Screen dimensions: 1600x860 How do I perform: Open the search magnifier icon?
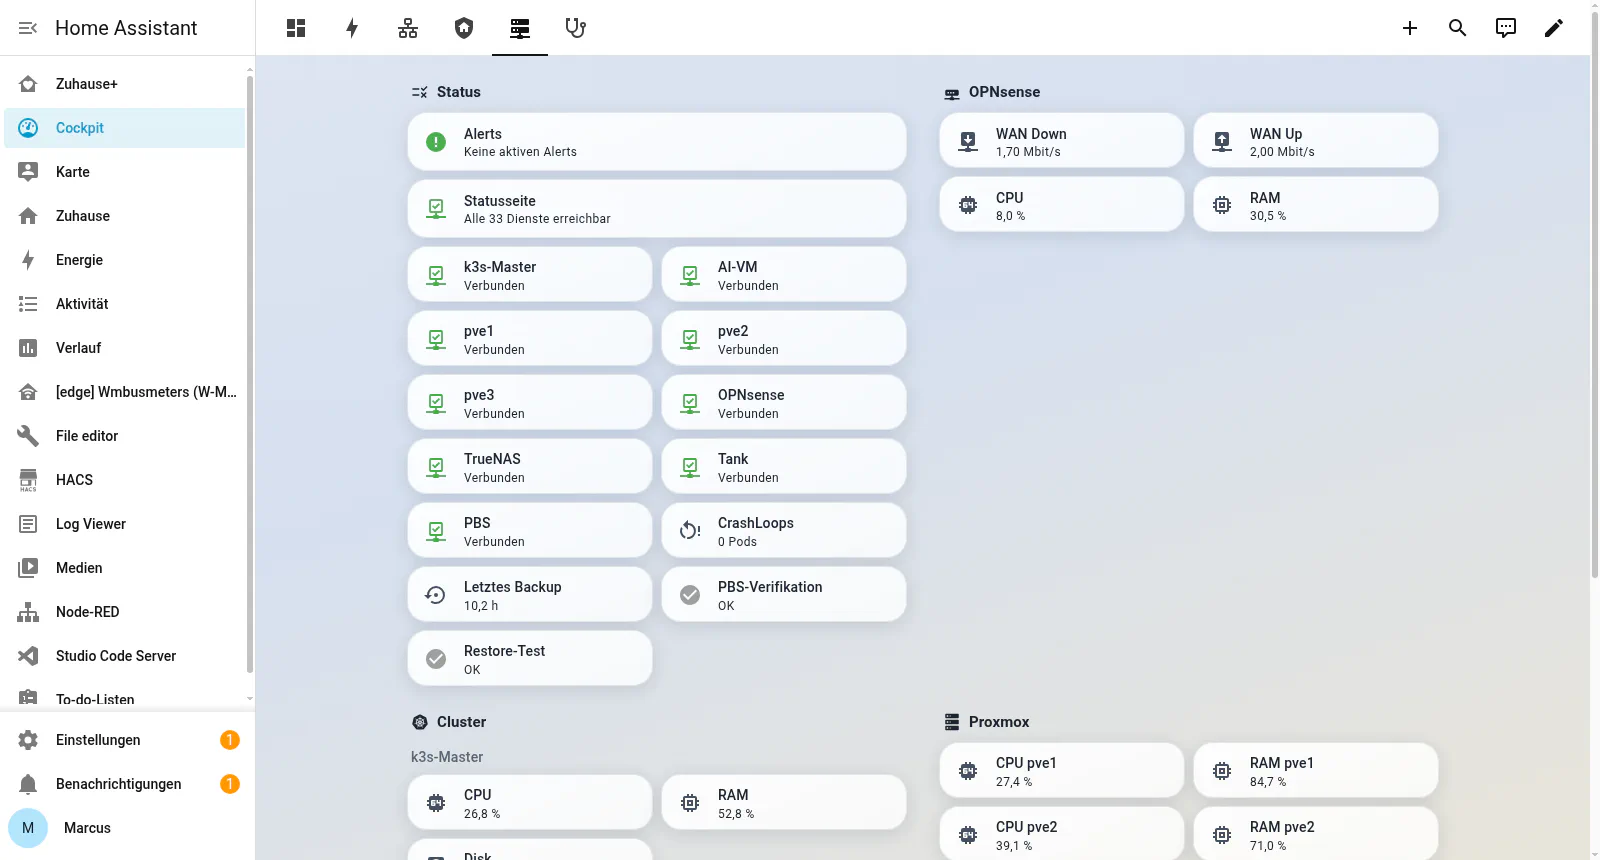(x=1458, y=28)
